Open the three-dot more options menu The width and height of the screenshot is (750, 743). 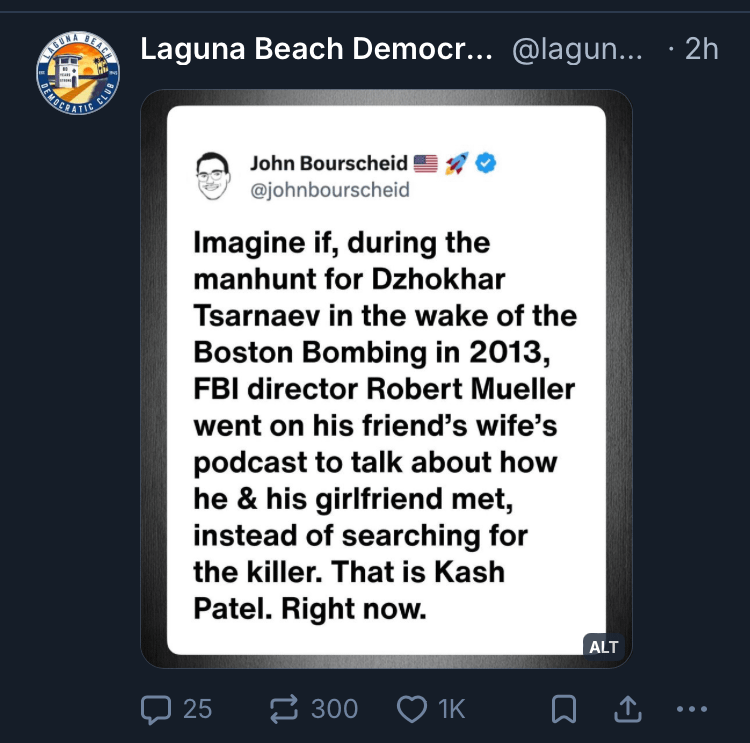point(692,709)
